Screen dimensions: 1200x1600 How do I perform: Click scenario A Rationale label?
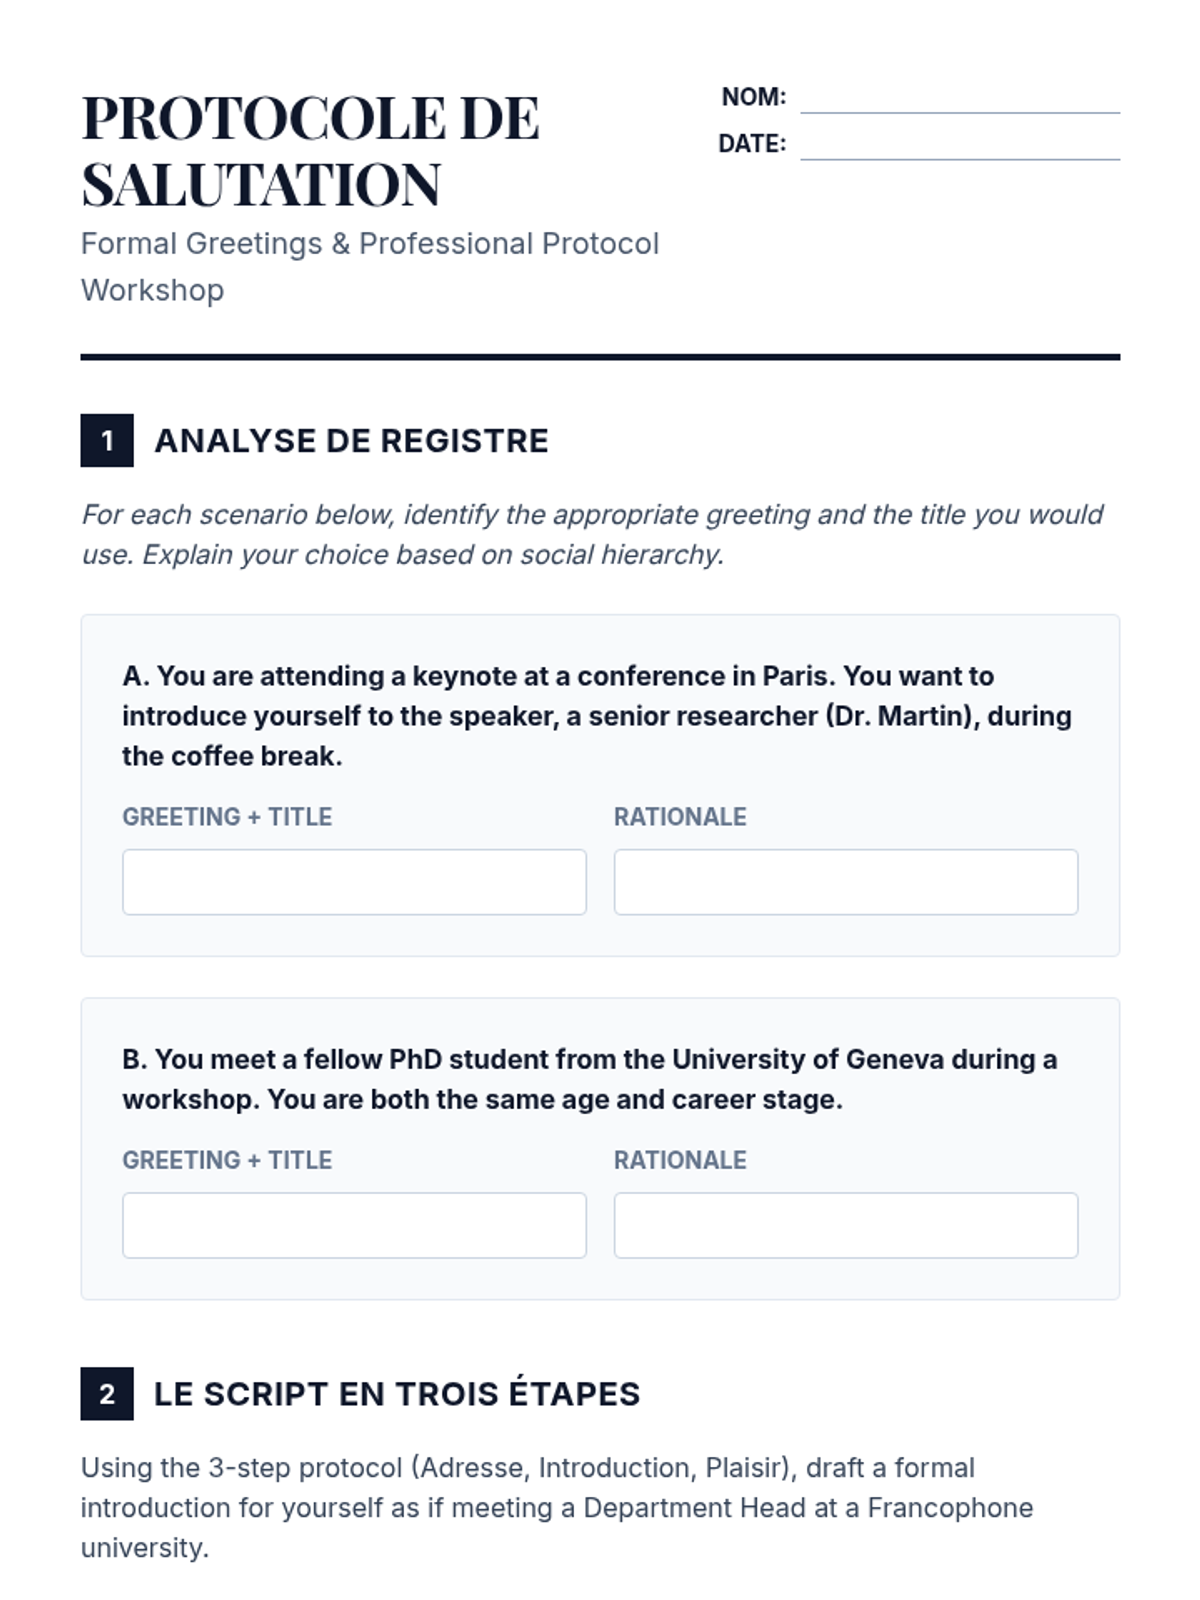click(680, 817)
